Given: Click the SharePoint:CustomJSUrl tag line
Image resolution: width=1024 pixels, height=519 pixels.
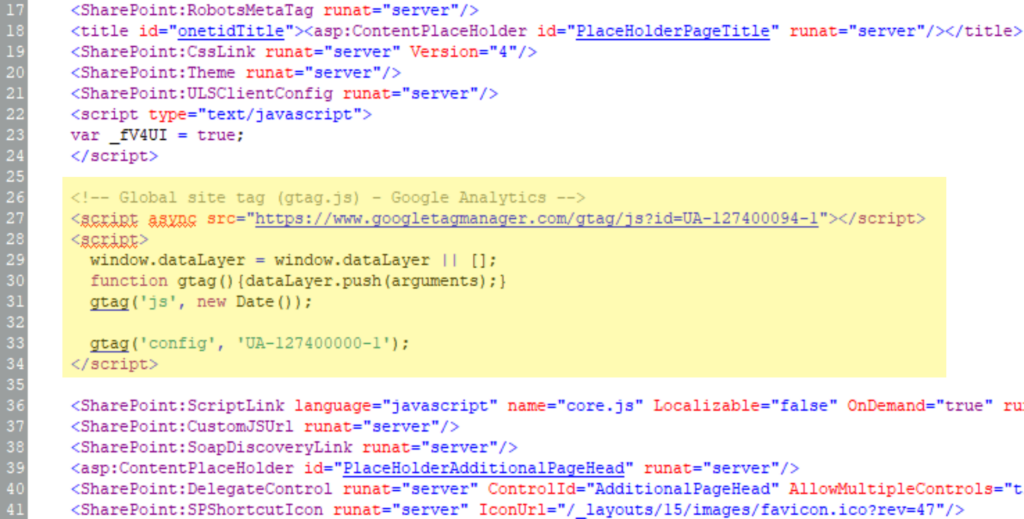Looking at the screenshot, I should [264, 426].
